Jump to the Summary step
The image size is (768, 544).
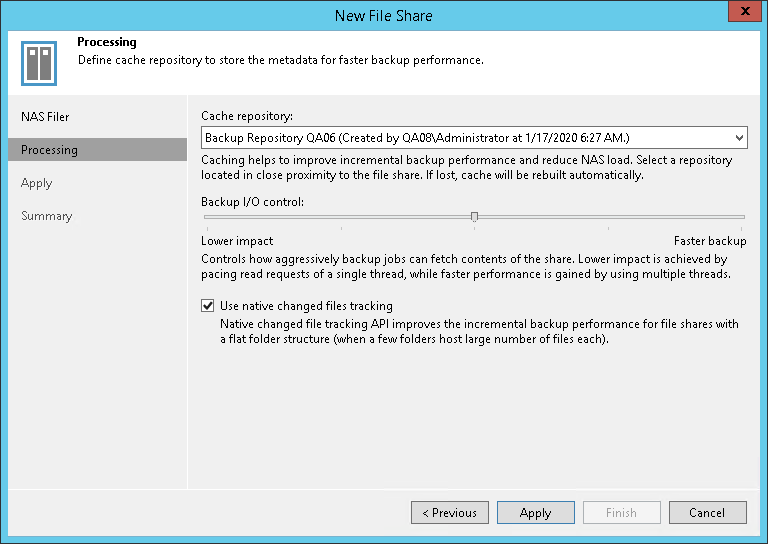click(47, 216)
